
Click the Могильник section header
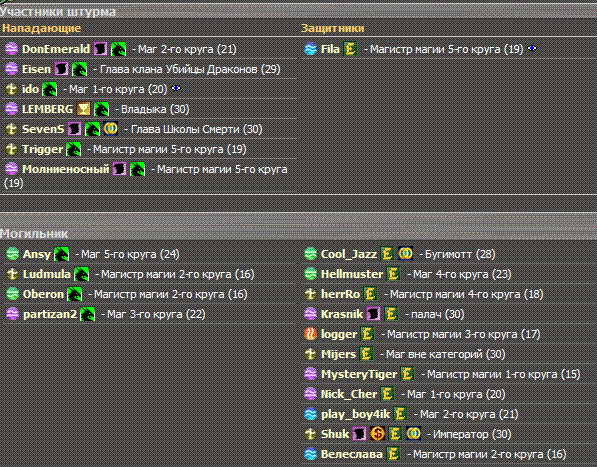click(x=34, y=233)
